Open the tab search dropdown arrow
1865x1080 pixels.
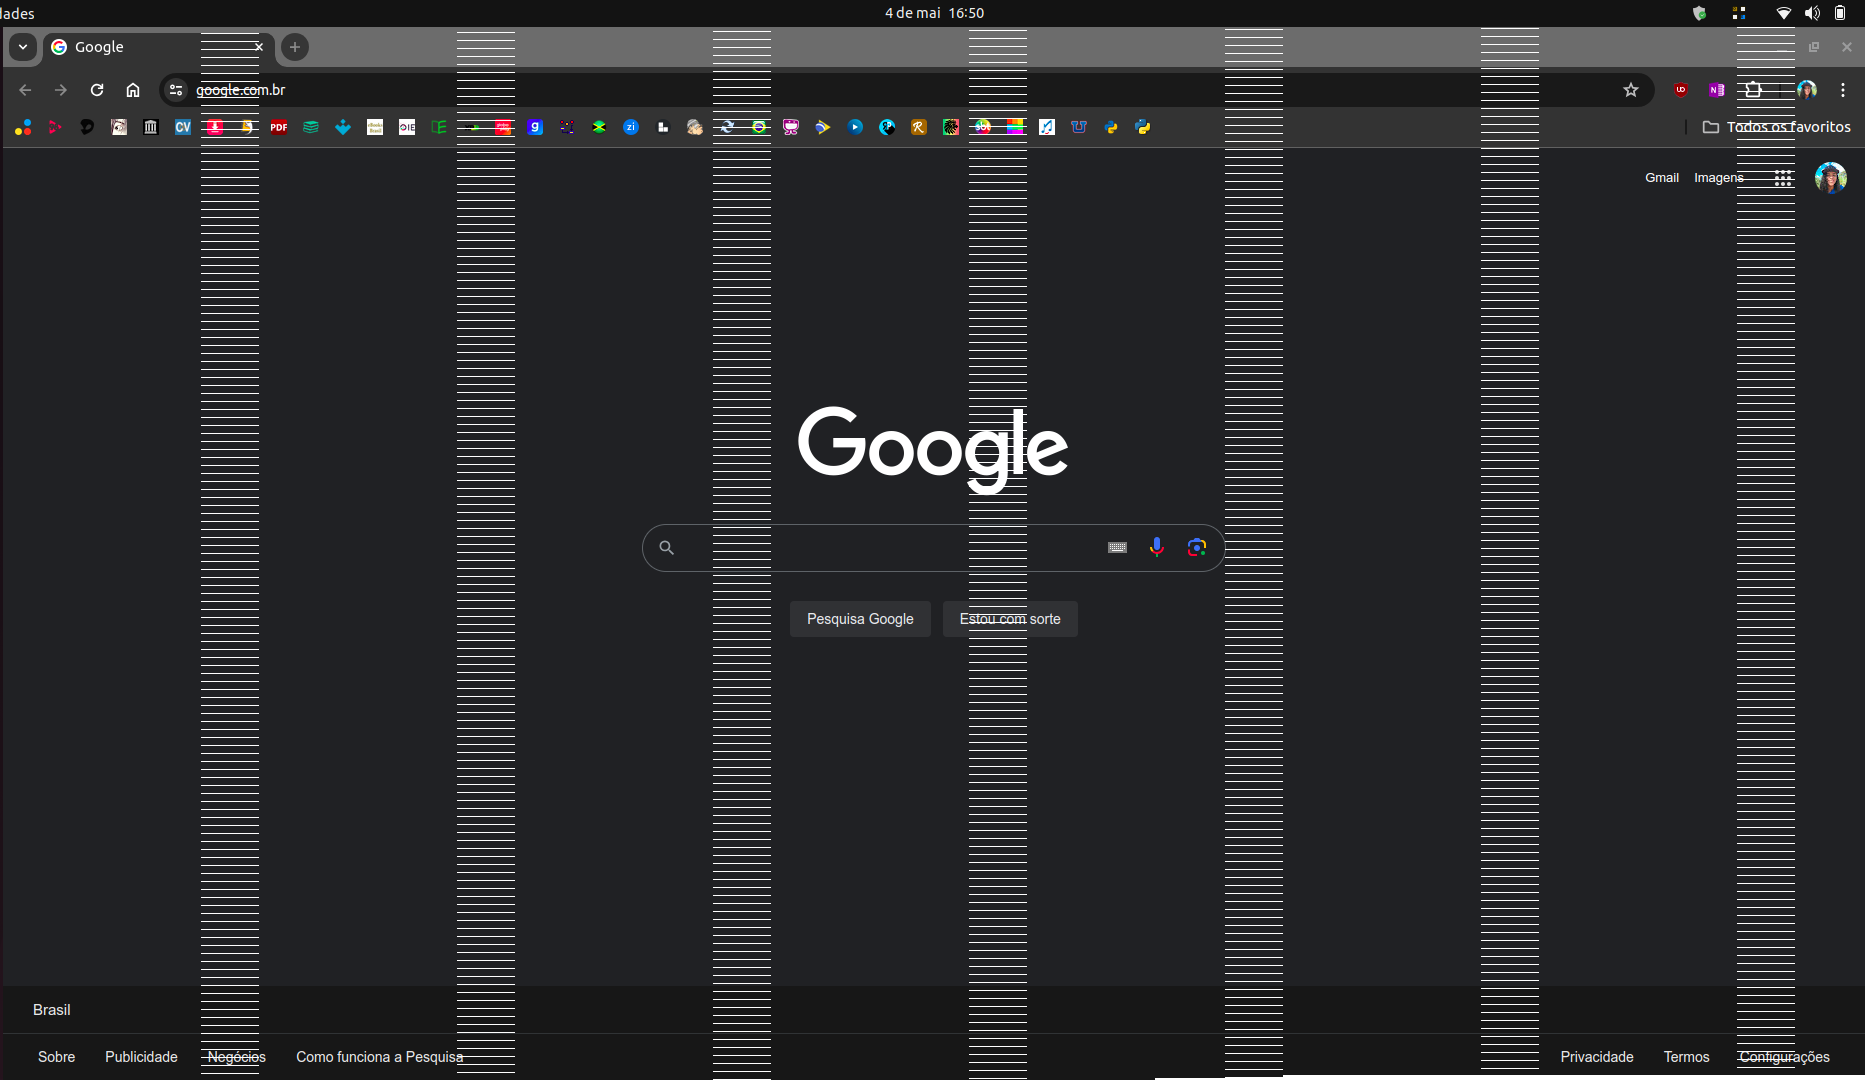(x=23, y=47)
